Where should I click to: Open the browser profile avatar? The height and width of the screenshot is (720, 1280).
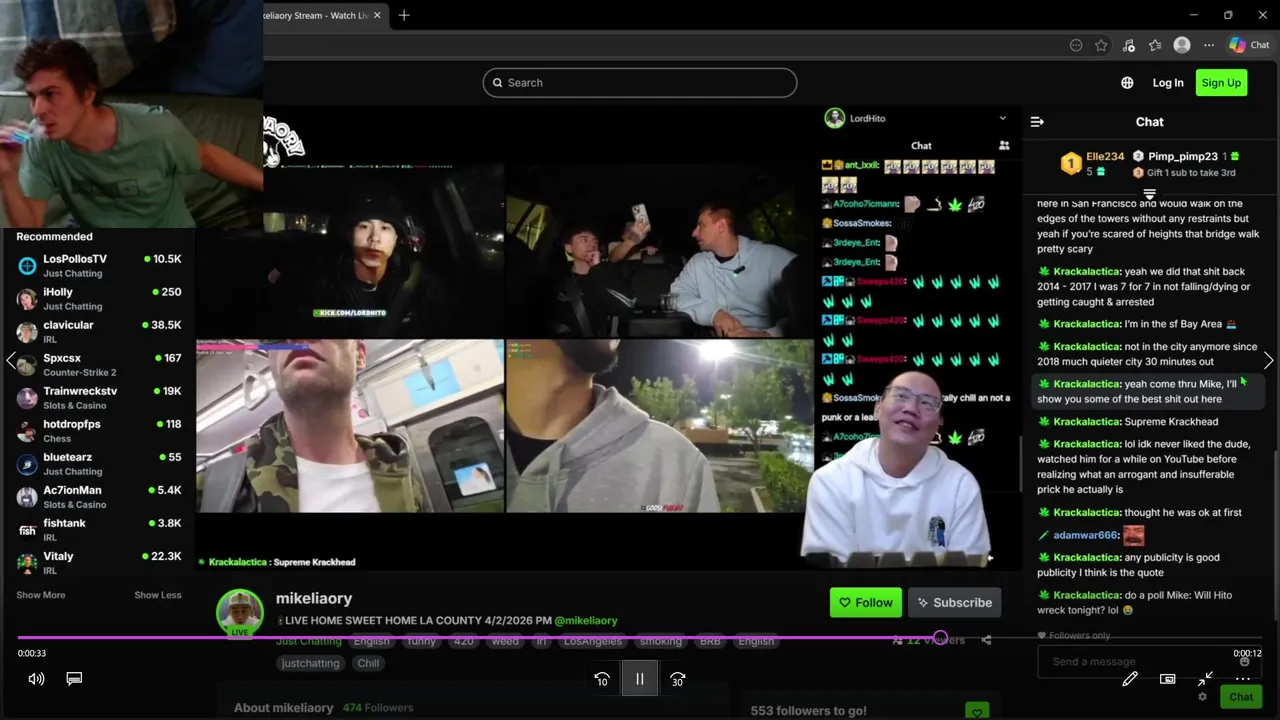[1182, 45]
